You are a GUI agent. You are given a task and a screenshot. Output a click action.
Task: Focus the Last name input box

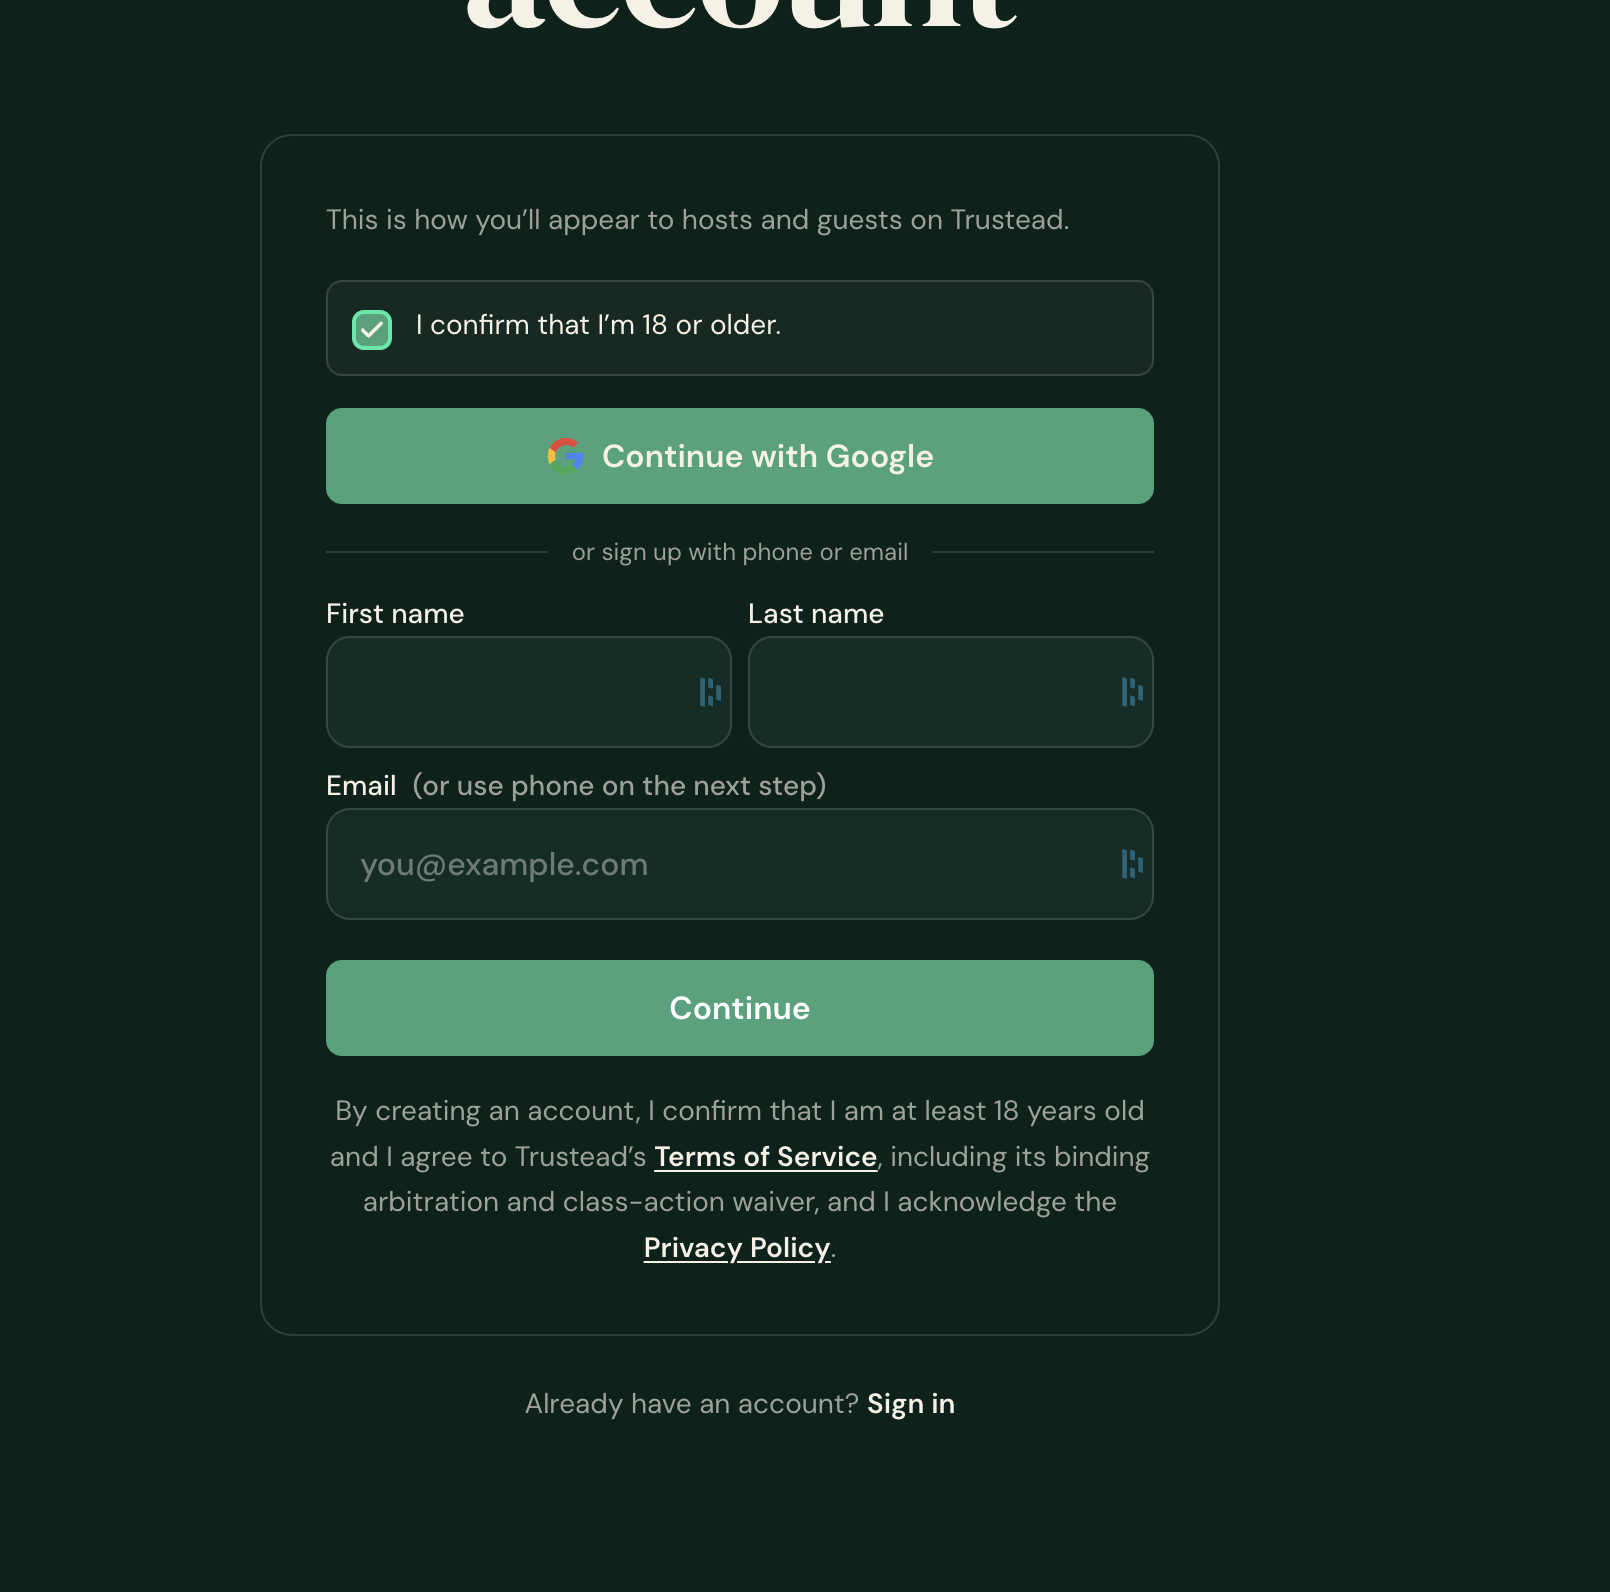pyautogui.click(x=951, y=692)
